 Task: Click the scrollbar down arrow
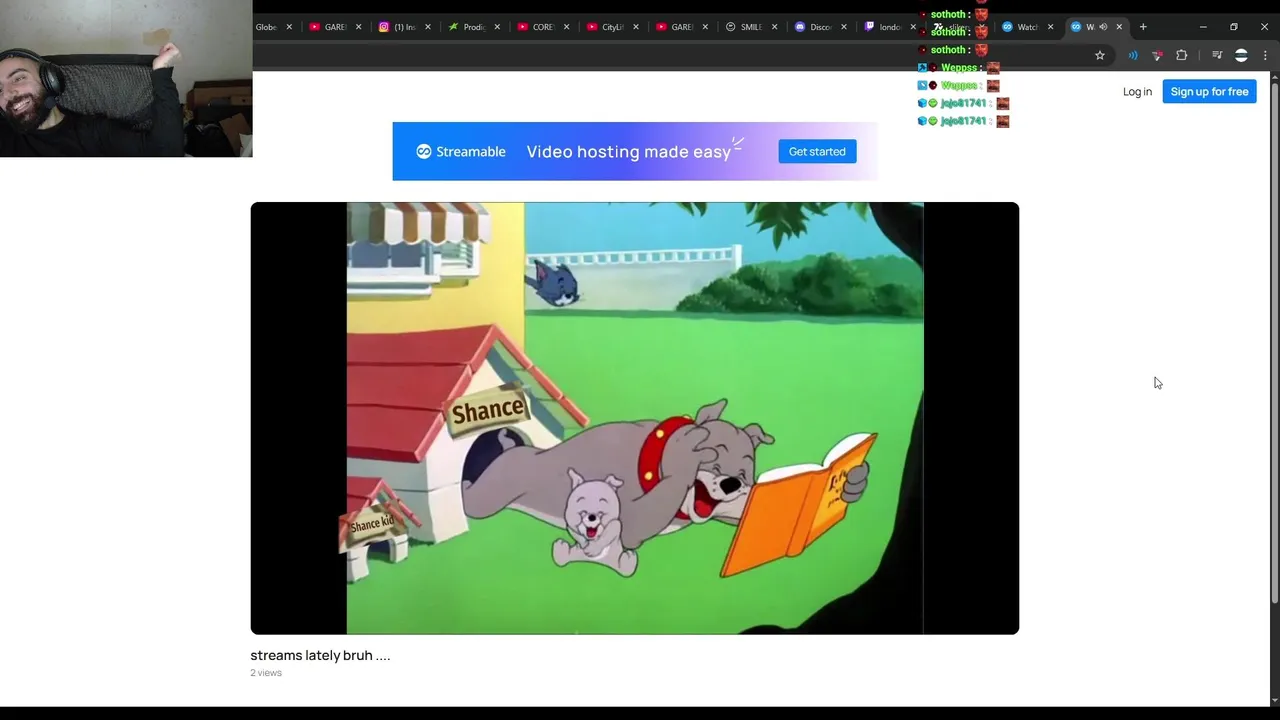tap(1274, 701)
